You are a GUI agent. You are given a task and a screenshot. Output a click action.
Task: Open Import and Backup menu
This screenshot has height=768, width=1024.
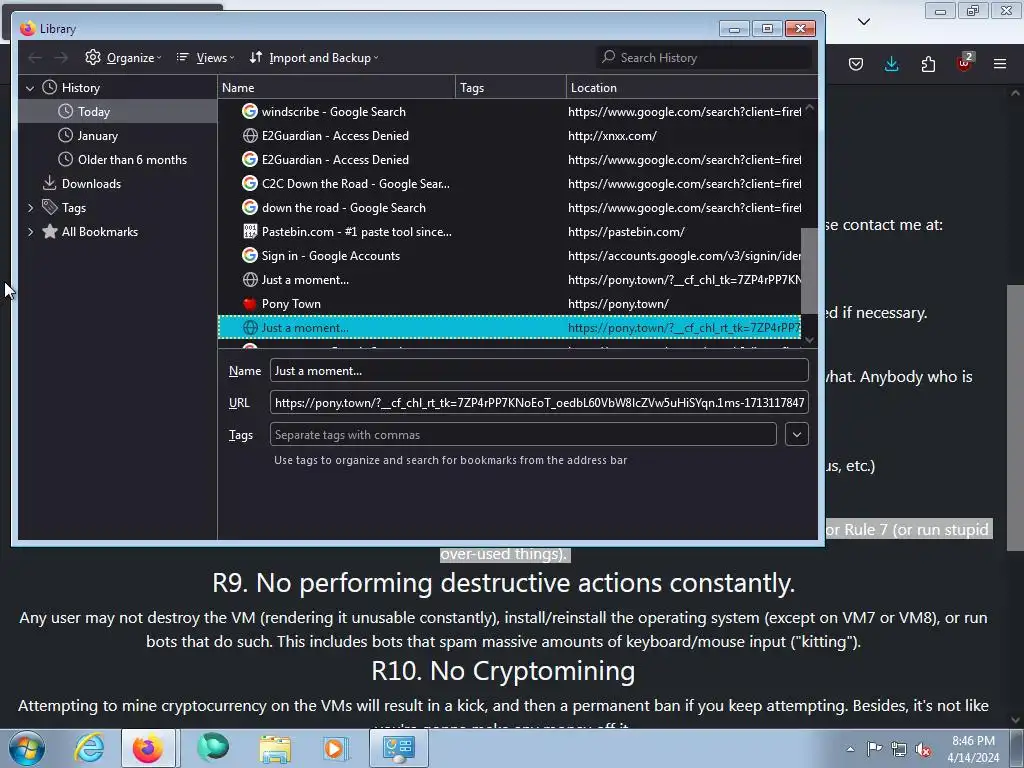point(313,57)
